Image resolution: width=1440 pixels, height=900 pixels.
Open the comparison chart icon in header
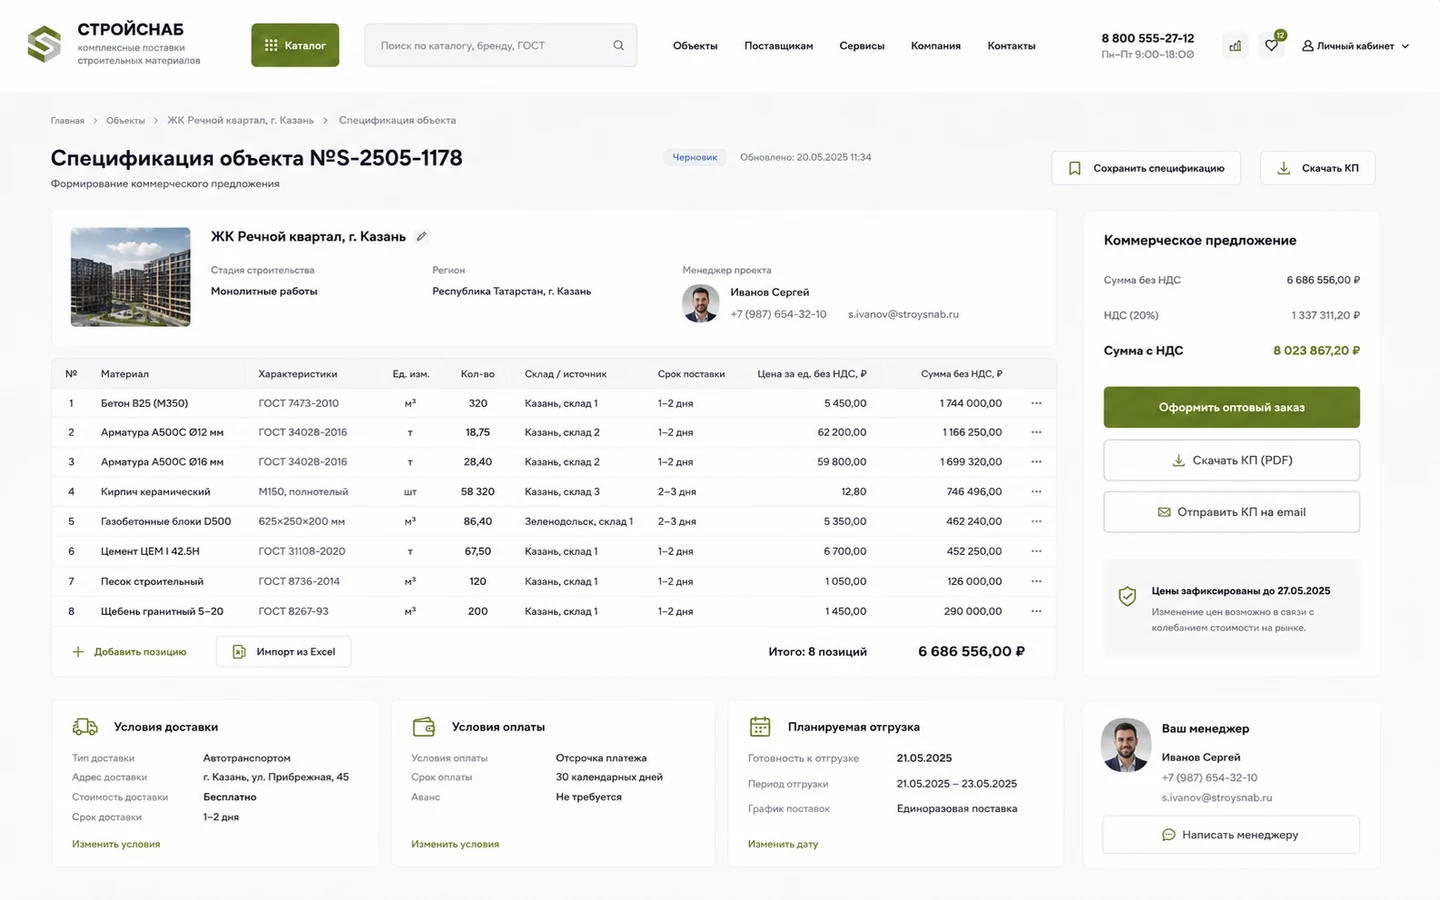(1235, 46)
